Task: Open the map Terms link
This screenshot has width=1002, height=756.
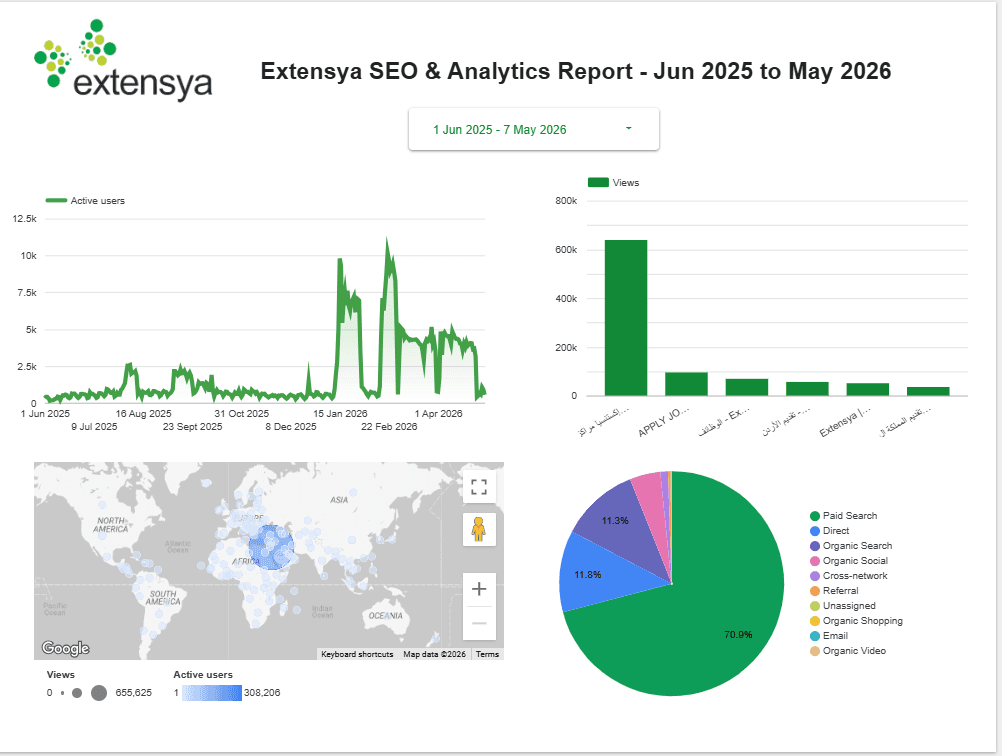Action: click(487, 654)
